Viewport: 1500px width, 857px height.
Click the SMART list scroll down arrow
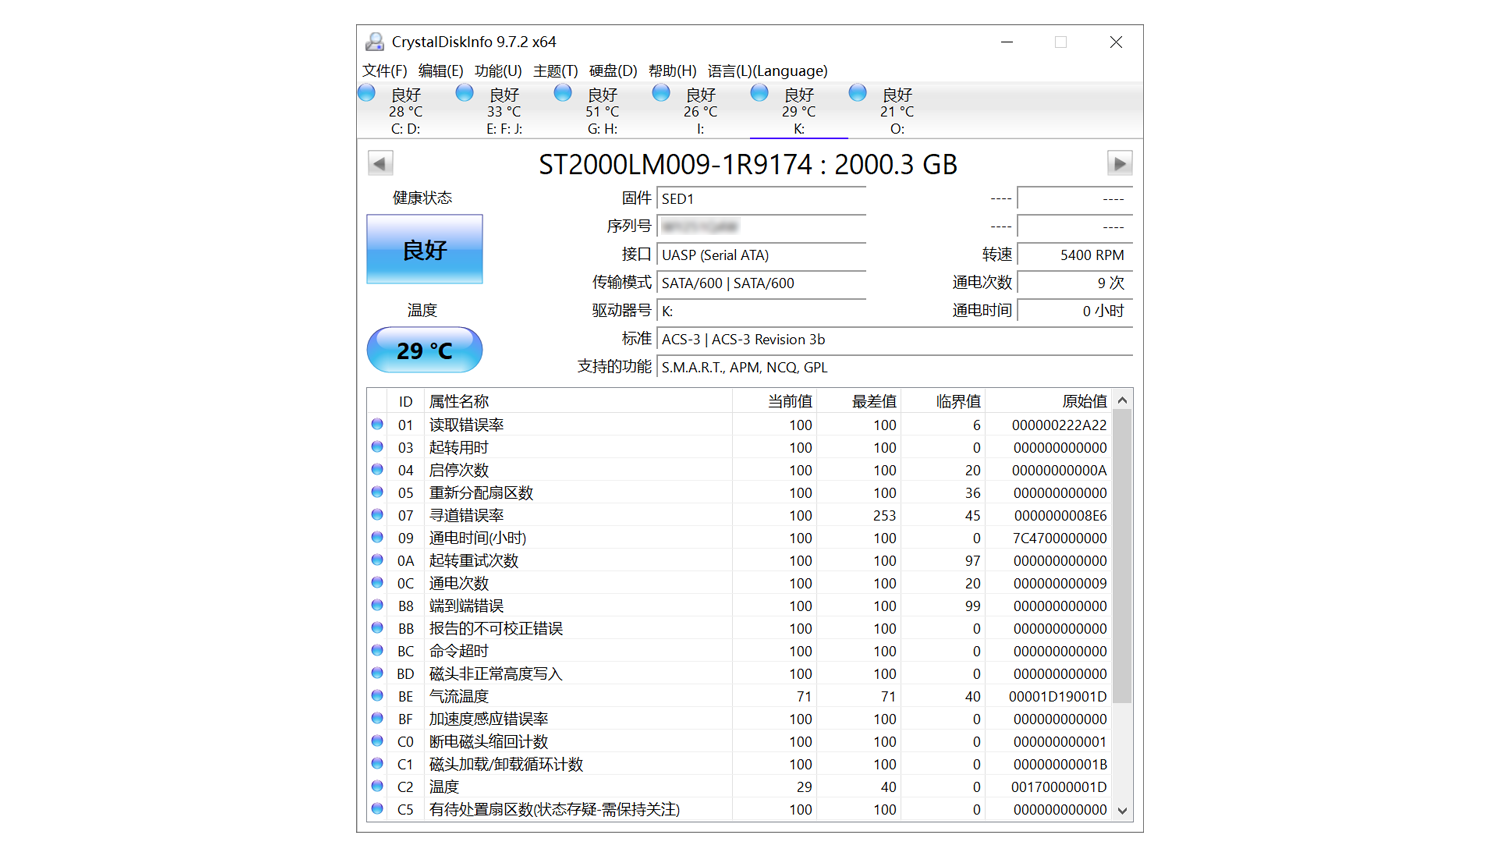pyautogui.click(x=1123, y=811)
